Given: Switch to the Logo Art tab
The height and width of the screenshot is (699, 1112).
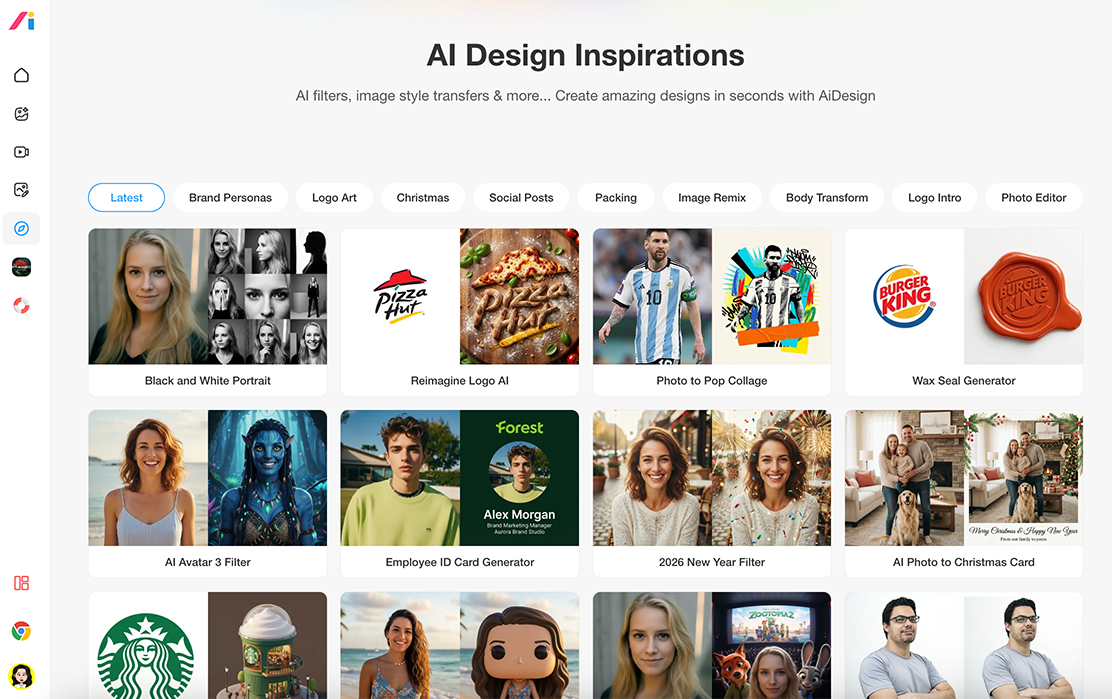Looking at the screenshot, I should [334, 198].
